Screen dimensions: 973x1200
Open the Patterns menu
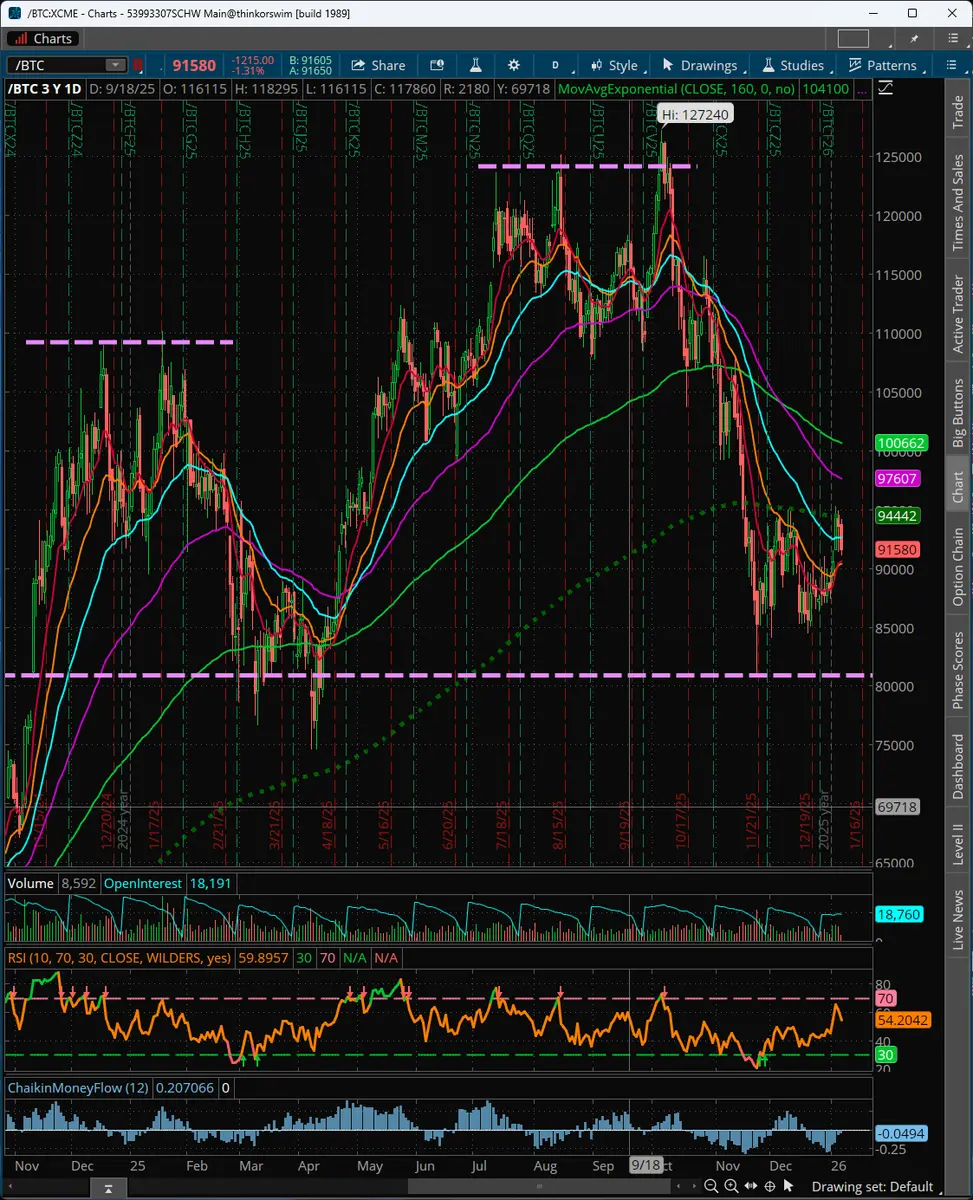tap(882, 65)
